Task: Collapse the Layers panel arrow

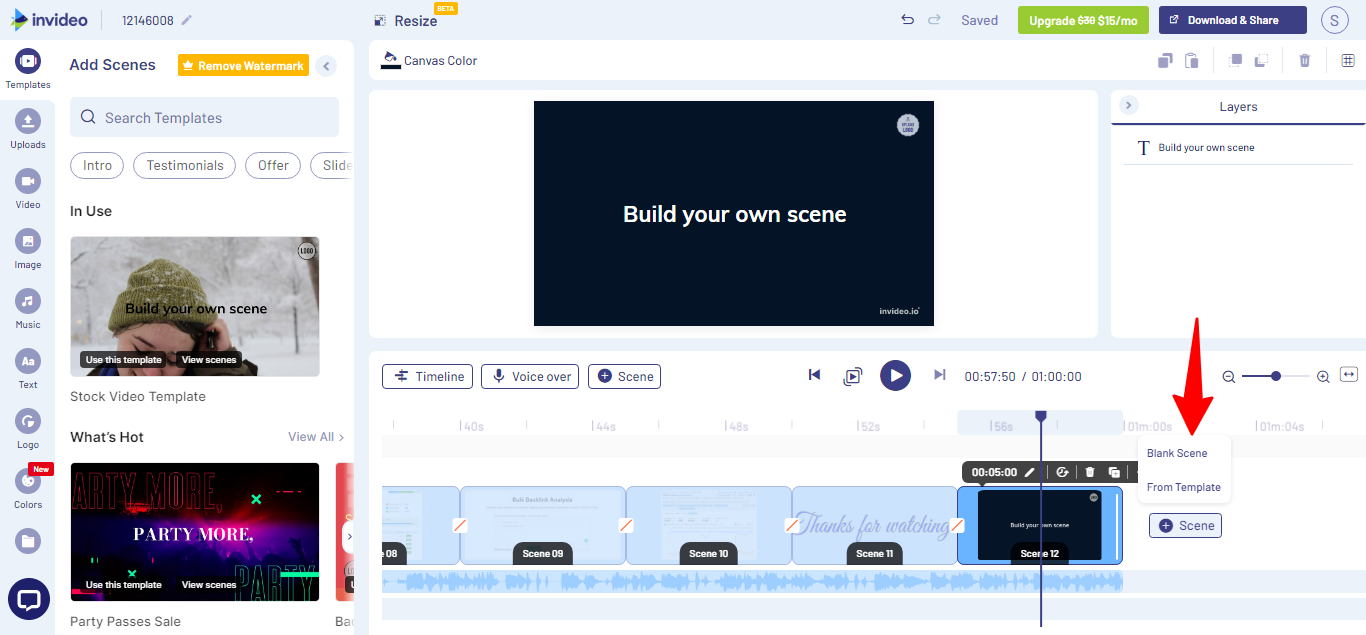Action: (x=1128, y=105)
